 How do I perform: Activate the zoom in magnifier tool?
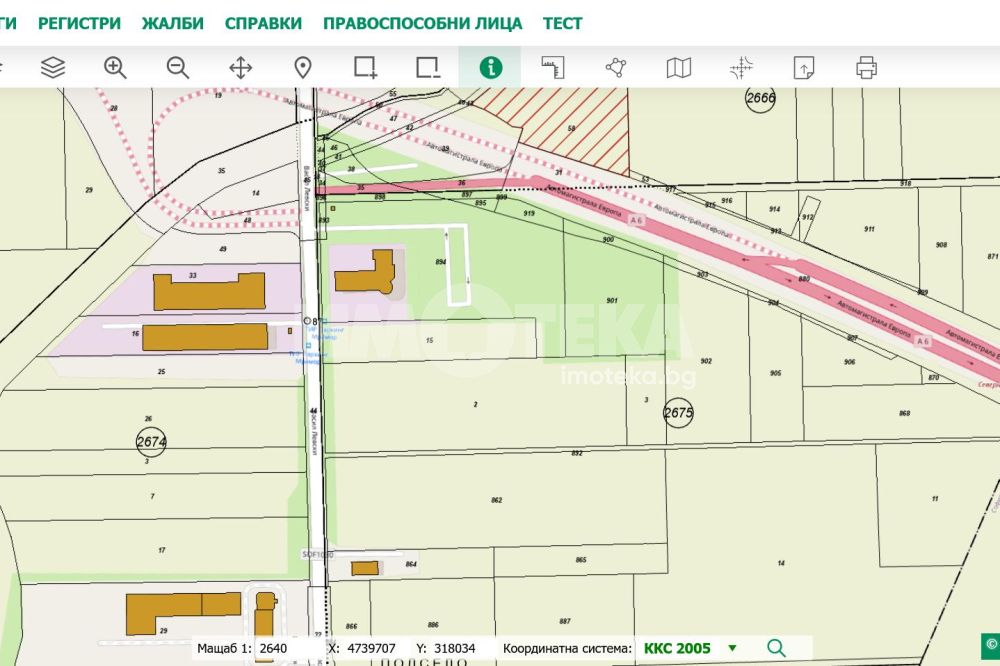point(115,67)
